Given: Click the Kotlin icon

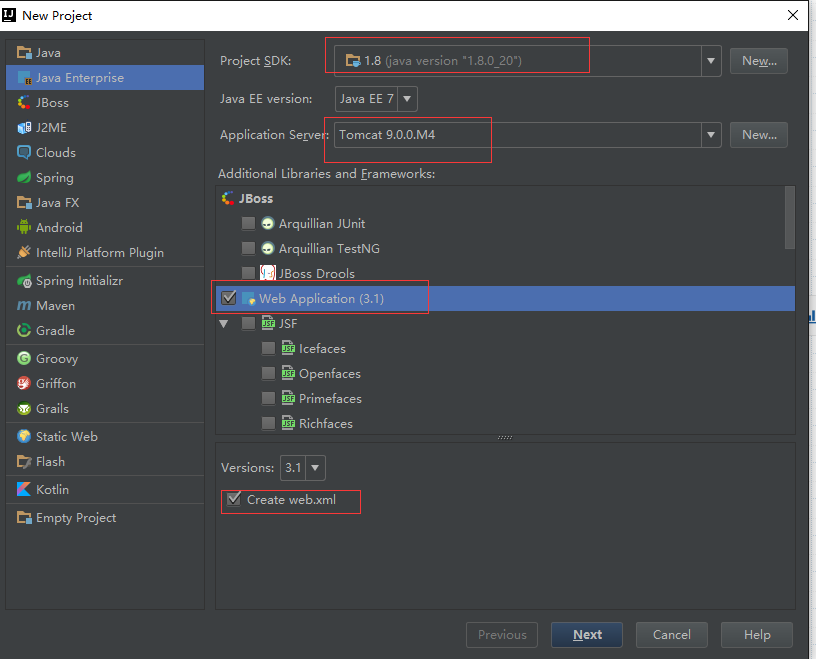Looking at the screenshot, I should click(x=24, y=489).
